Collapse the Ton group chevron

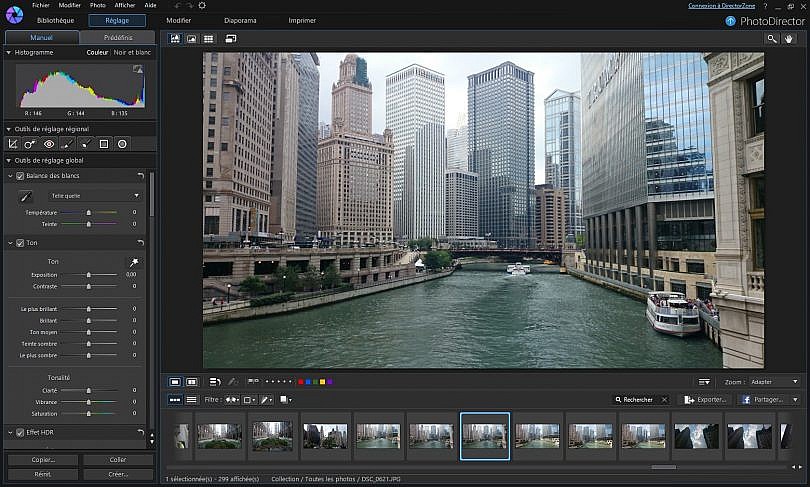pyautogui.click(x=10, y=243)
